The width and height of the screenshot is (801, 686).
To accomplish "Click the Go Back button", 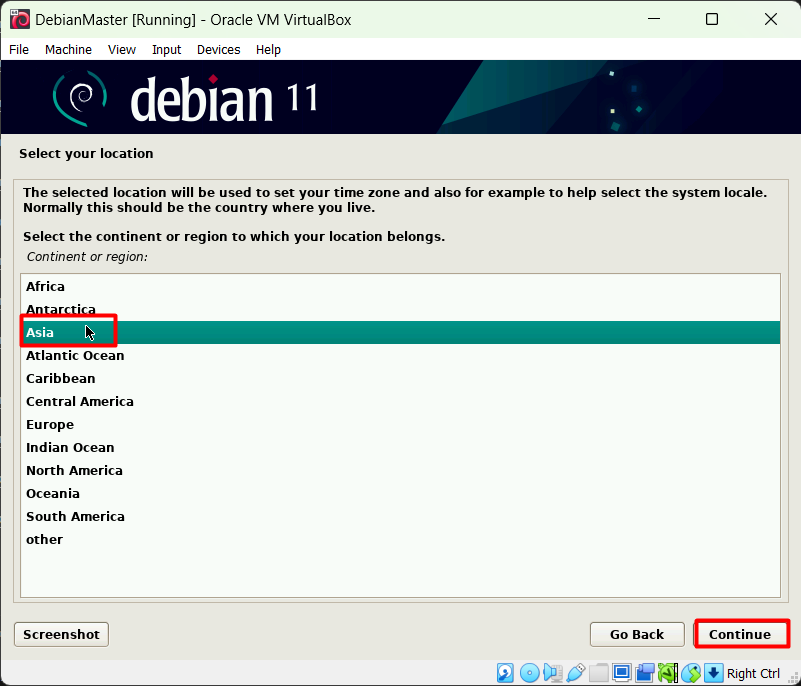I will click(637, 634).
